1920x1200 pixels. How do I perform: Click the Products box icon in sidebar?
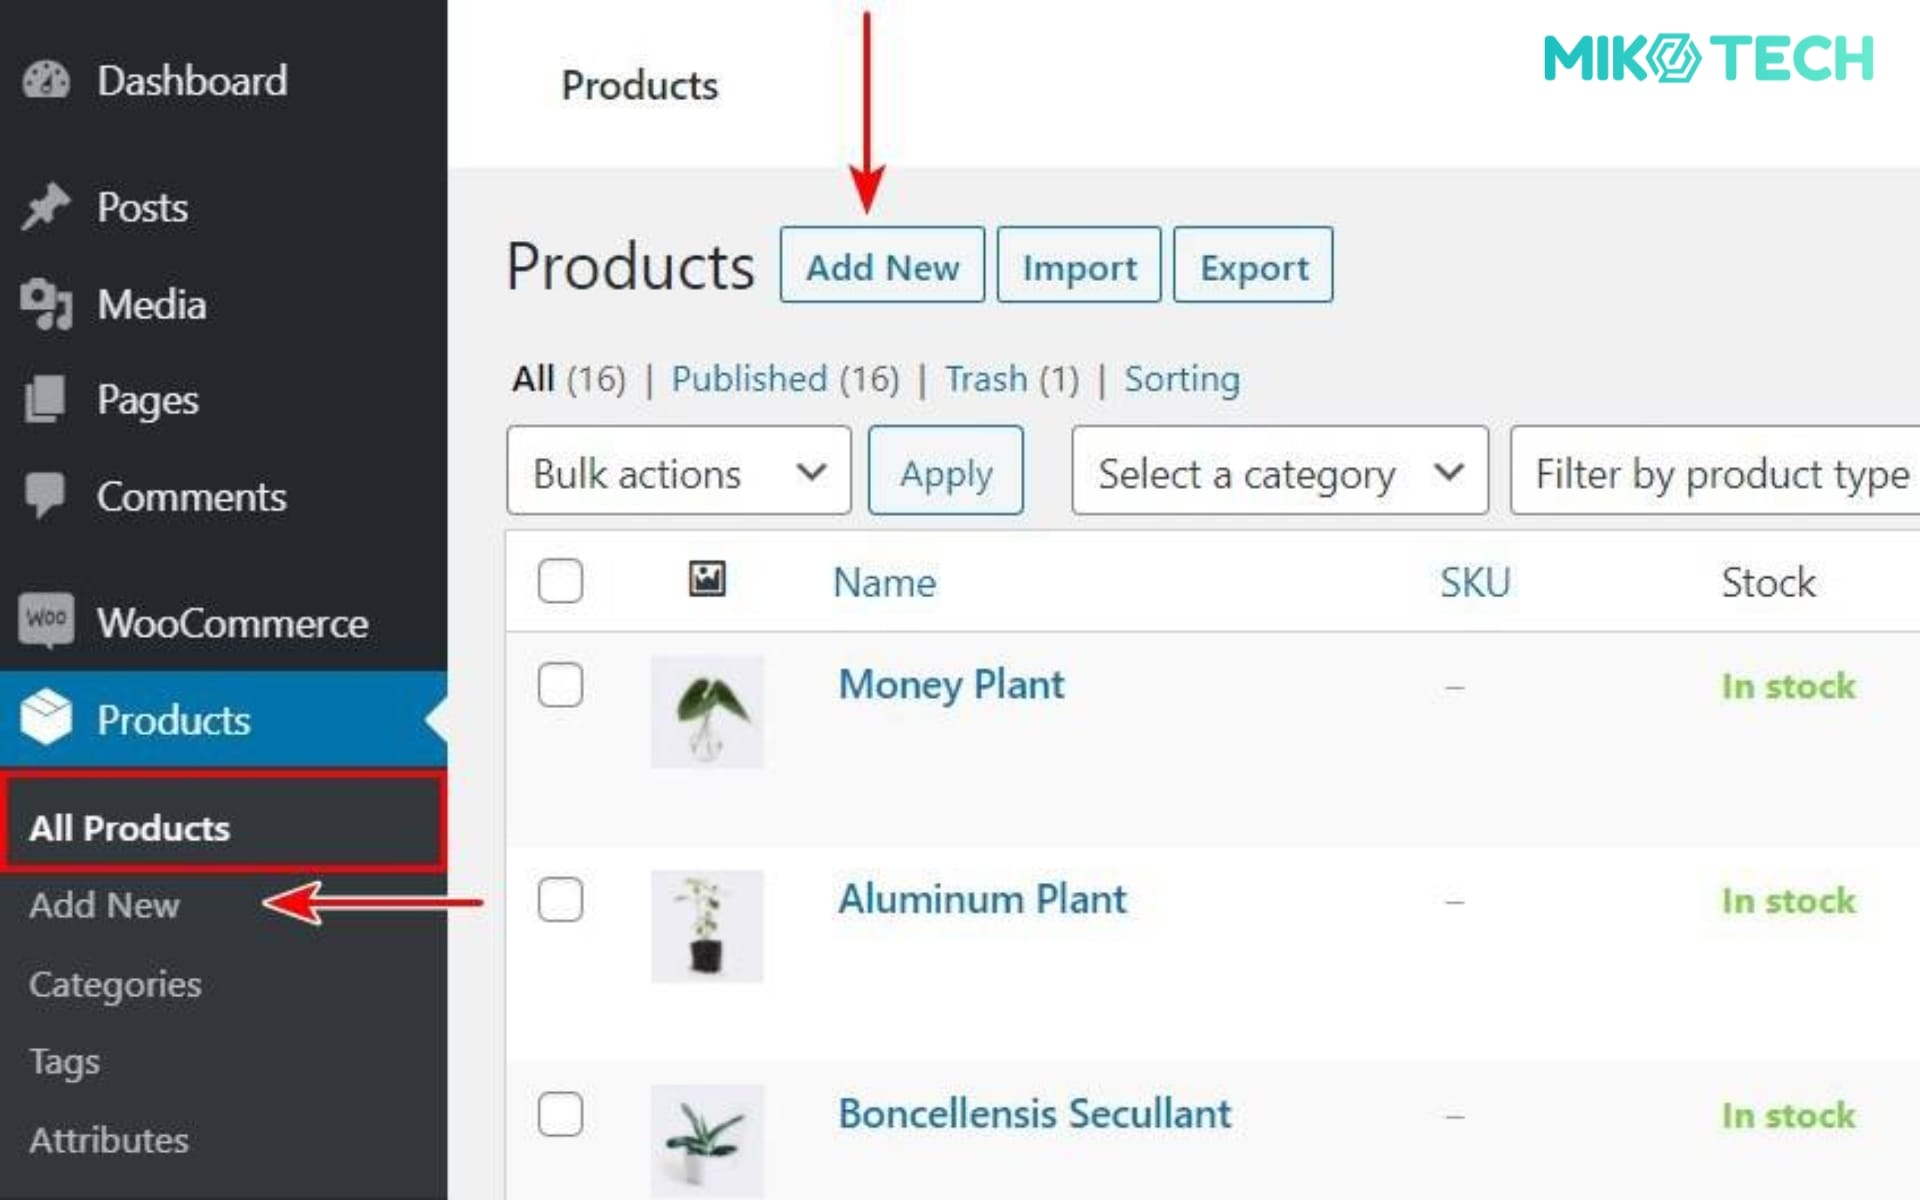(x=44, y=717)
